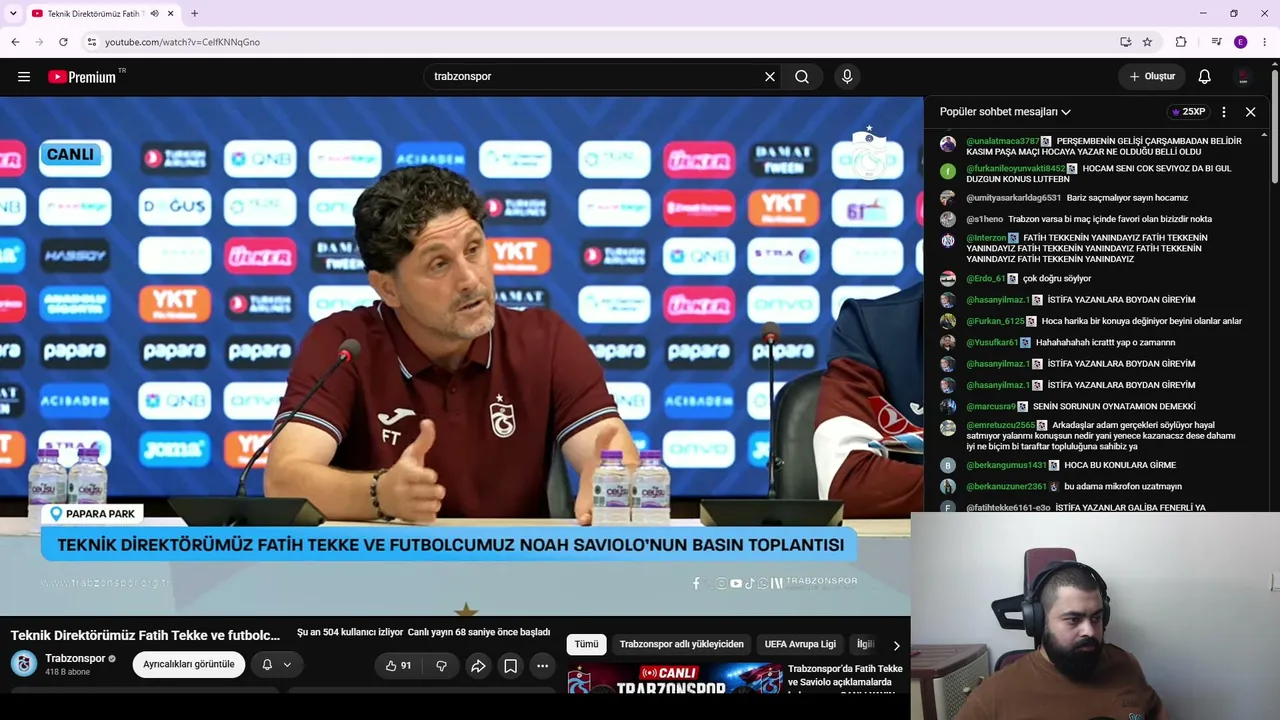Viewport: 1280px width, 720px height.
Task: Select the UEFA Avrupa Ligi chip
Action: pyautogui.click(x=800, y=645)
